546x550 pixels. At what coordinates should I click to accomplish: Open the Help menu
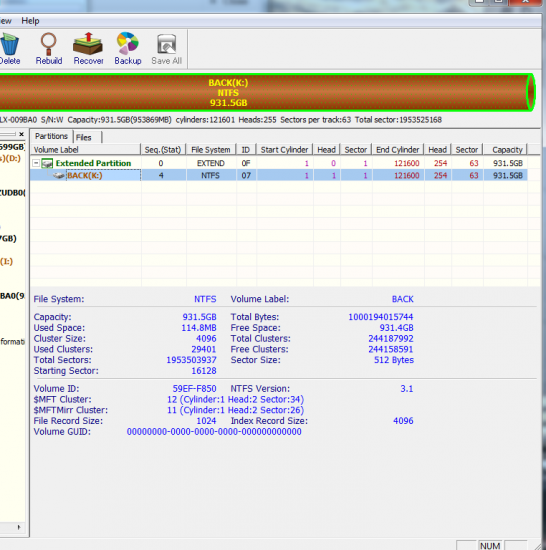(x=30, y=21)
